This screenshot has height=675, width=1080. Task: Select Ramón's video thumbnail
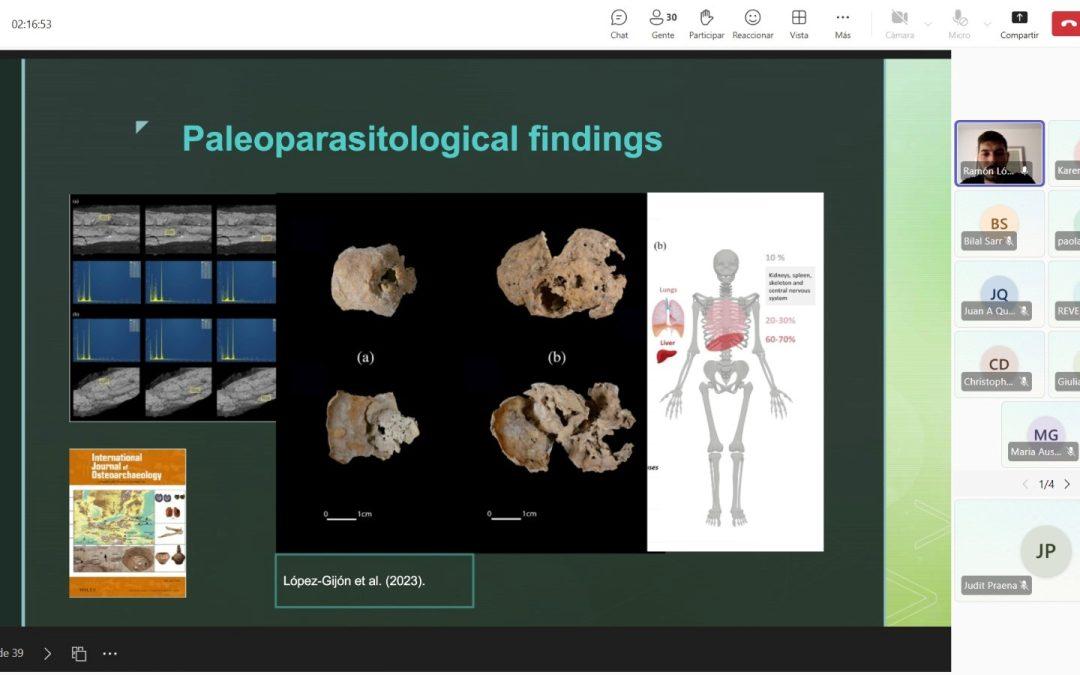click(999, 153)
